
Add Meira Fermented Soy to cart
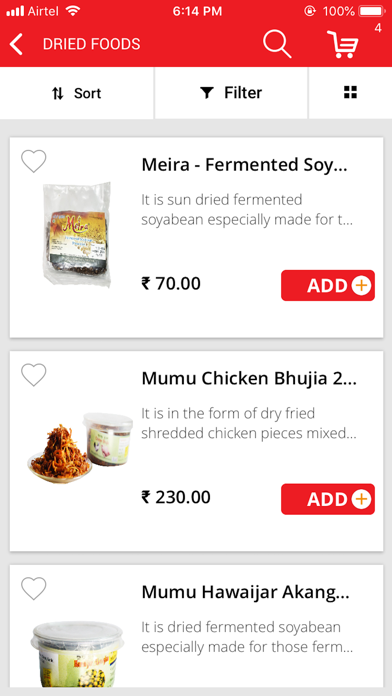[328, 285]
